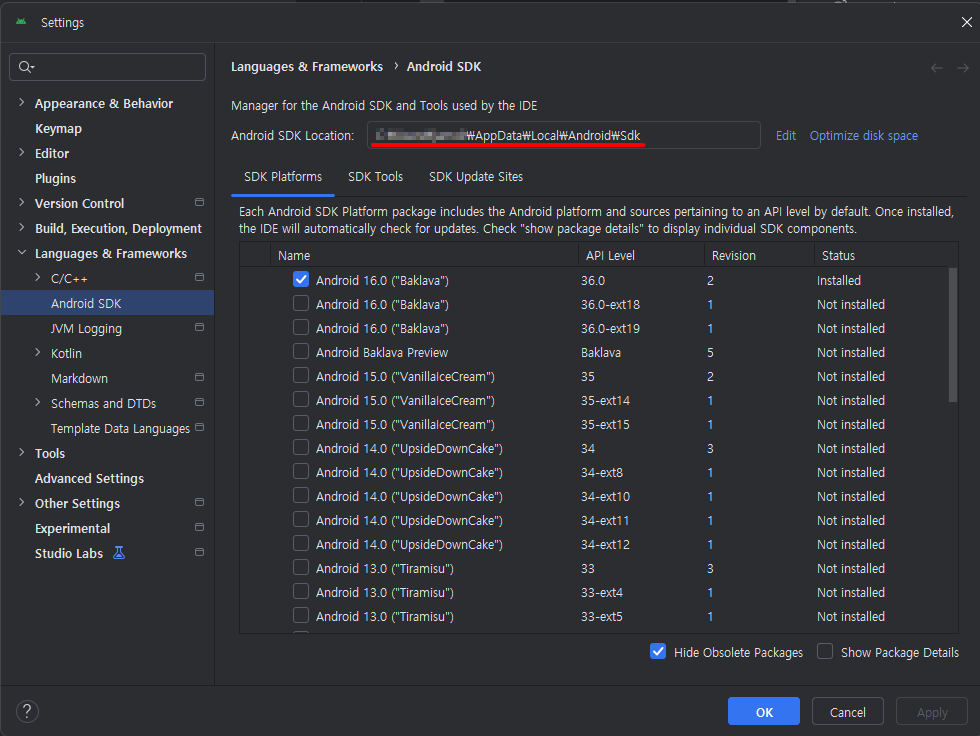This screenshot has height=736, width=980.
Task: Click the Android SDK Location field
Action: pyautogui.click(x=564, y=135)
